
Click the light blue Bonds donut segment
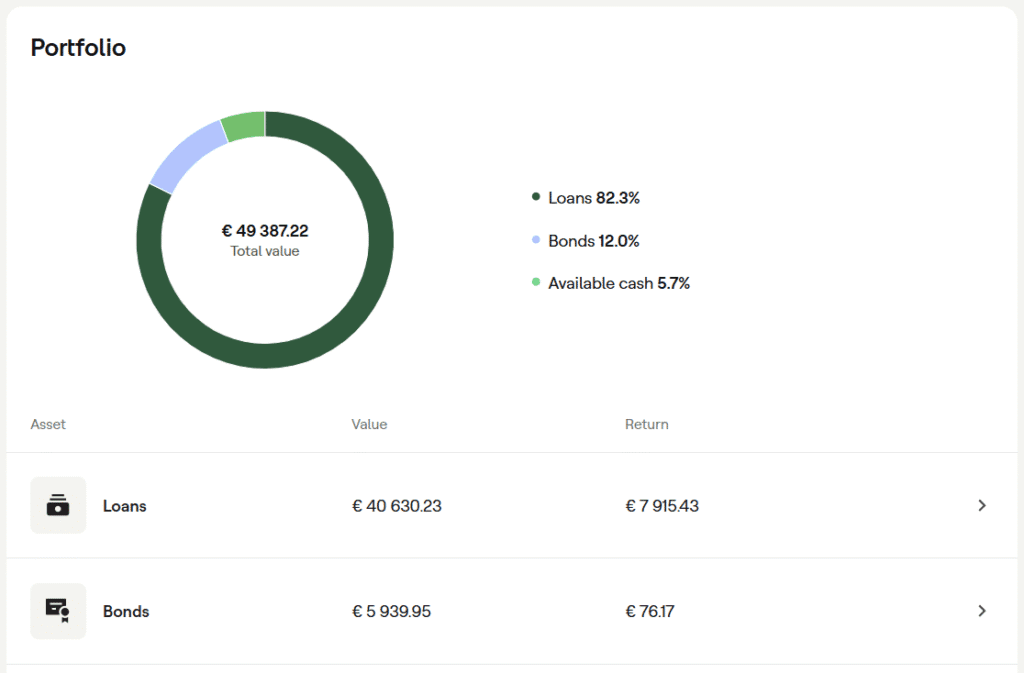185,155
